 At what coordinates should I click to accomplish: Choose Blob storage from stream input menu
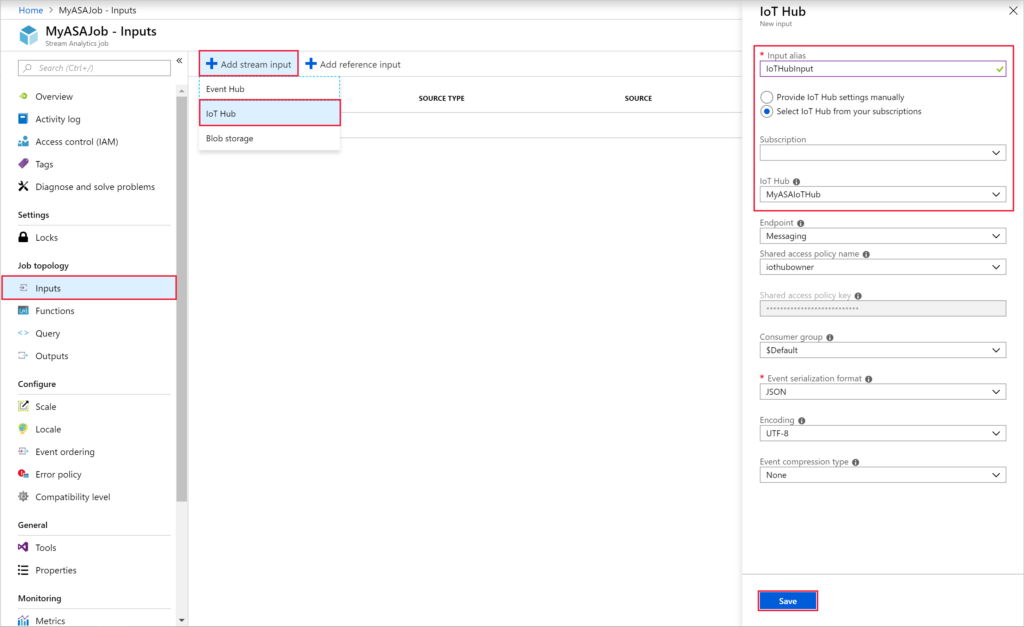tap(269, 138)
